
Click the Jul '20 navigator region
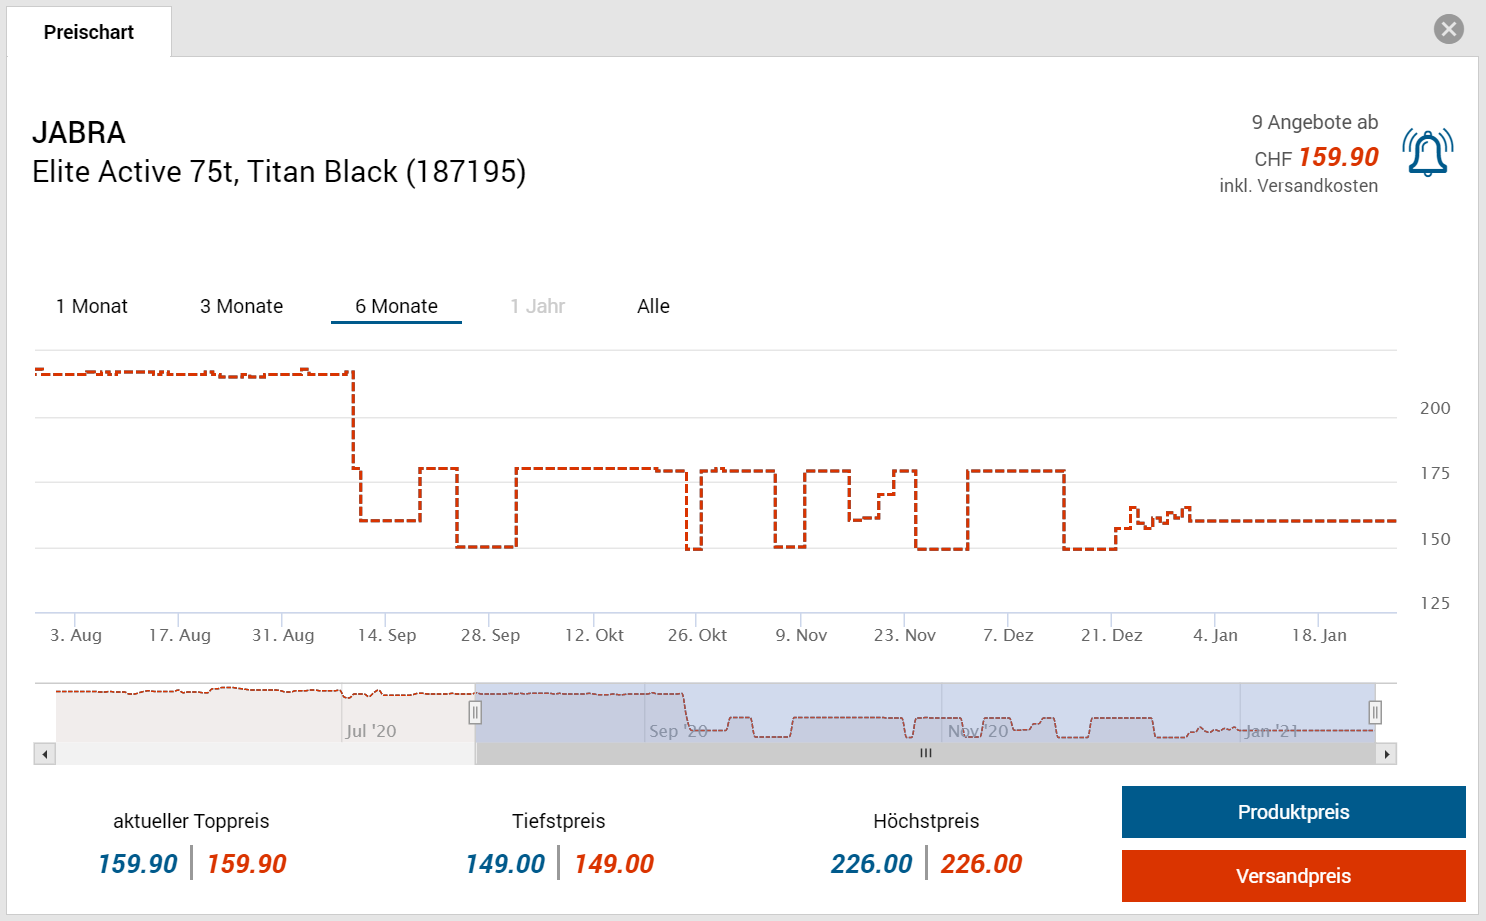(371, 731)
